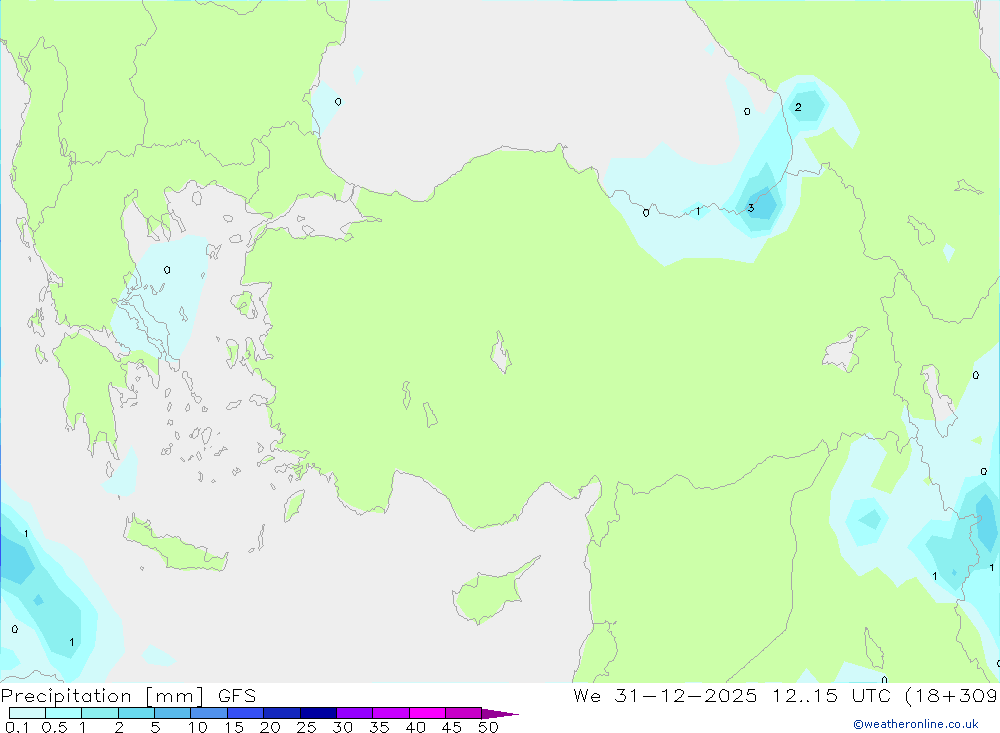Click the 30–35 mm purple legend swatch

(x=355, y=713)
